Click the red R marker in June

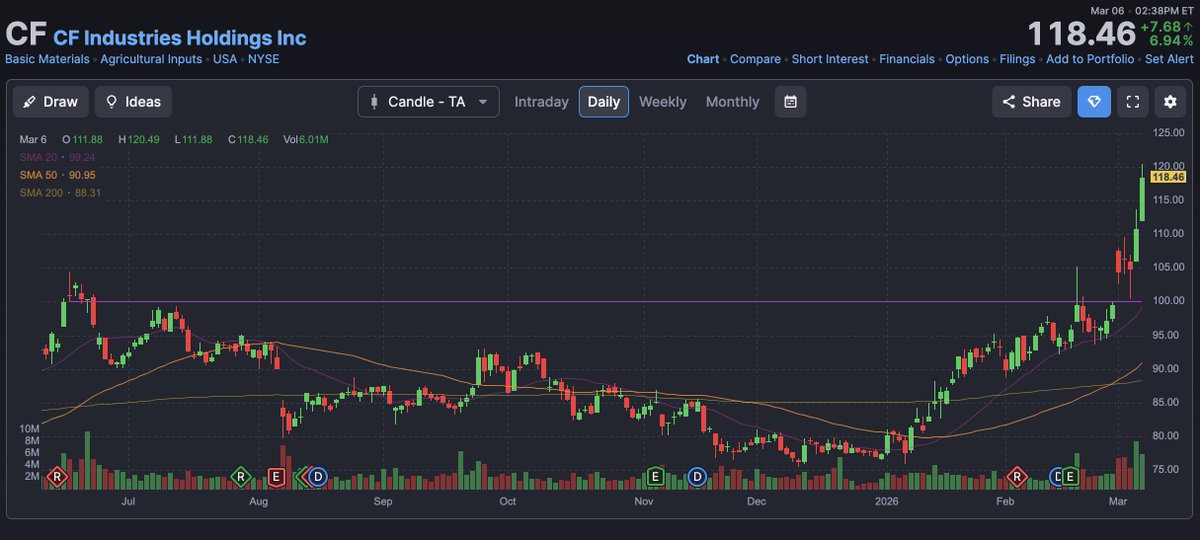[x=57, y=476]
